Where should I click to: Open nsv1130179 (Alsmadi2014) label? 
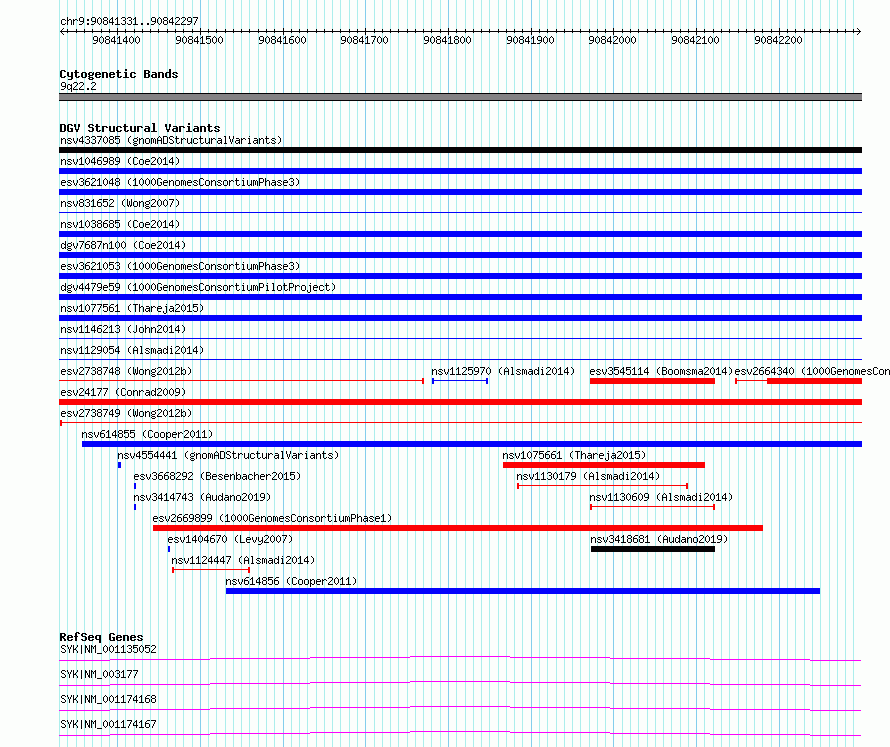pos(588,476)
